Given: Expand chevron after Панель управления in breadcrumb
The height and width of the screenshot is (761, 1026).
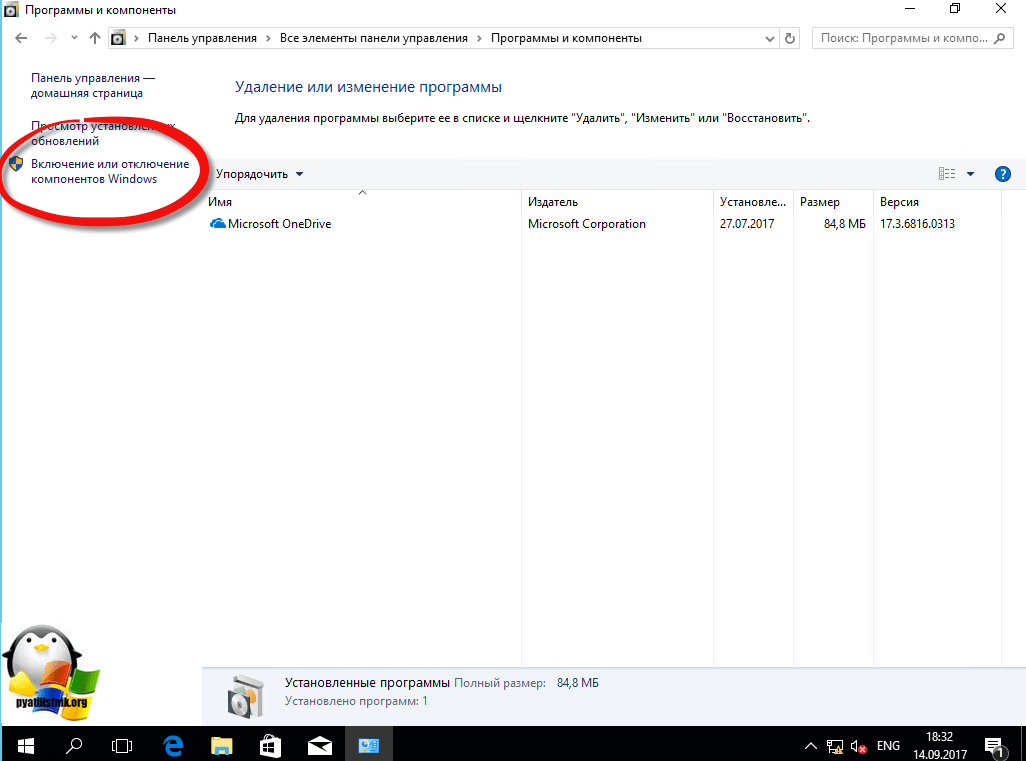Looking at the screenshot, I should tap(268, 38).
